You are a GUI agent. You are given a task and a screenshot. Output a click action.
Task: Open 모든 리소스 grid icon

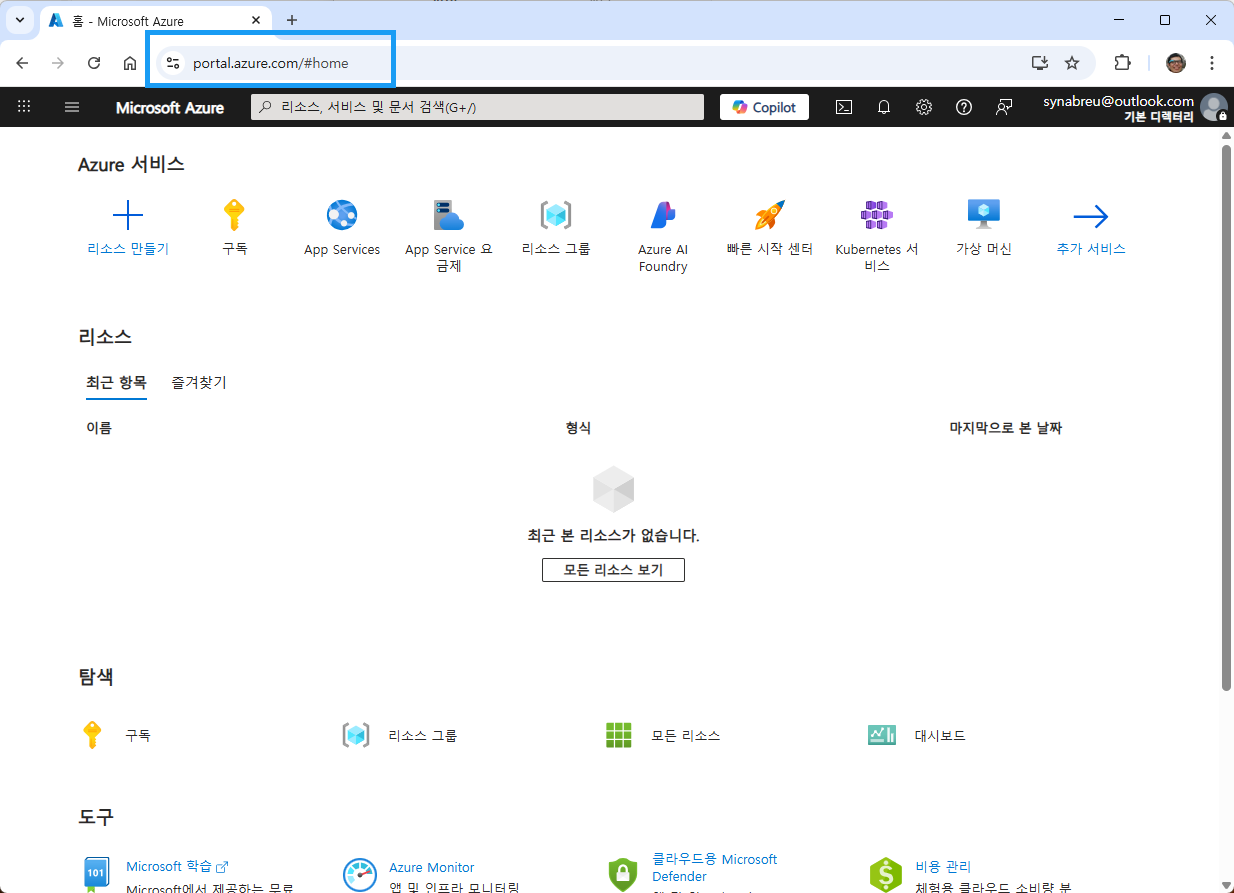point(619,735)
